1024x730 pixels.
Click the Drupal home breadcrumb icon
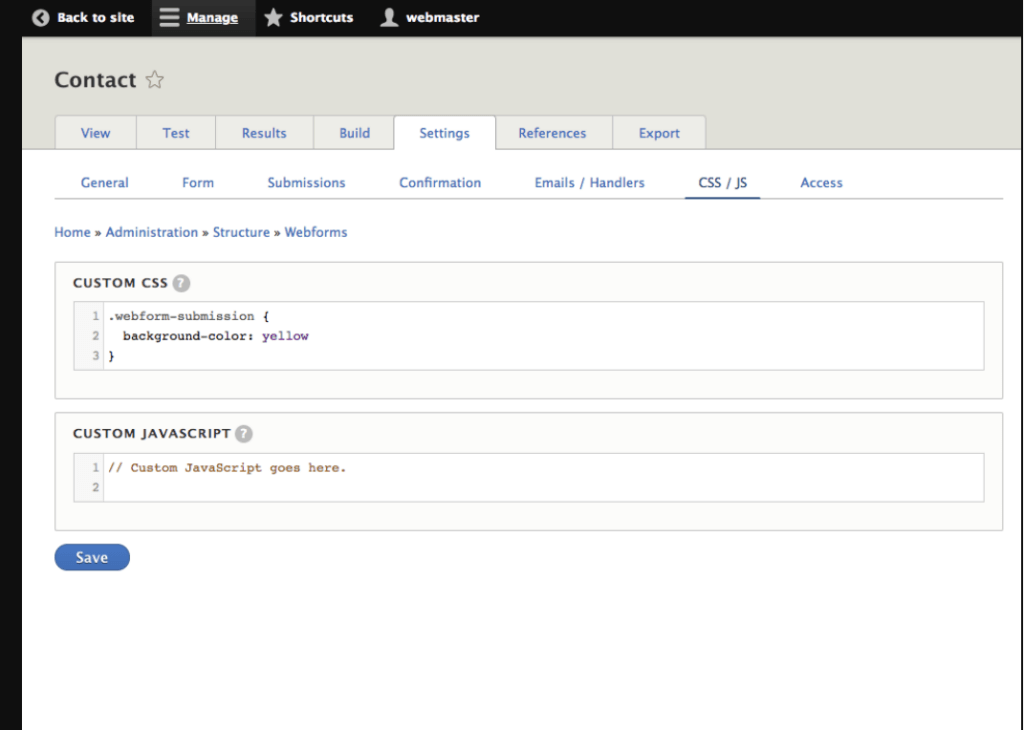(72, 232)
